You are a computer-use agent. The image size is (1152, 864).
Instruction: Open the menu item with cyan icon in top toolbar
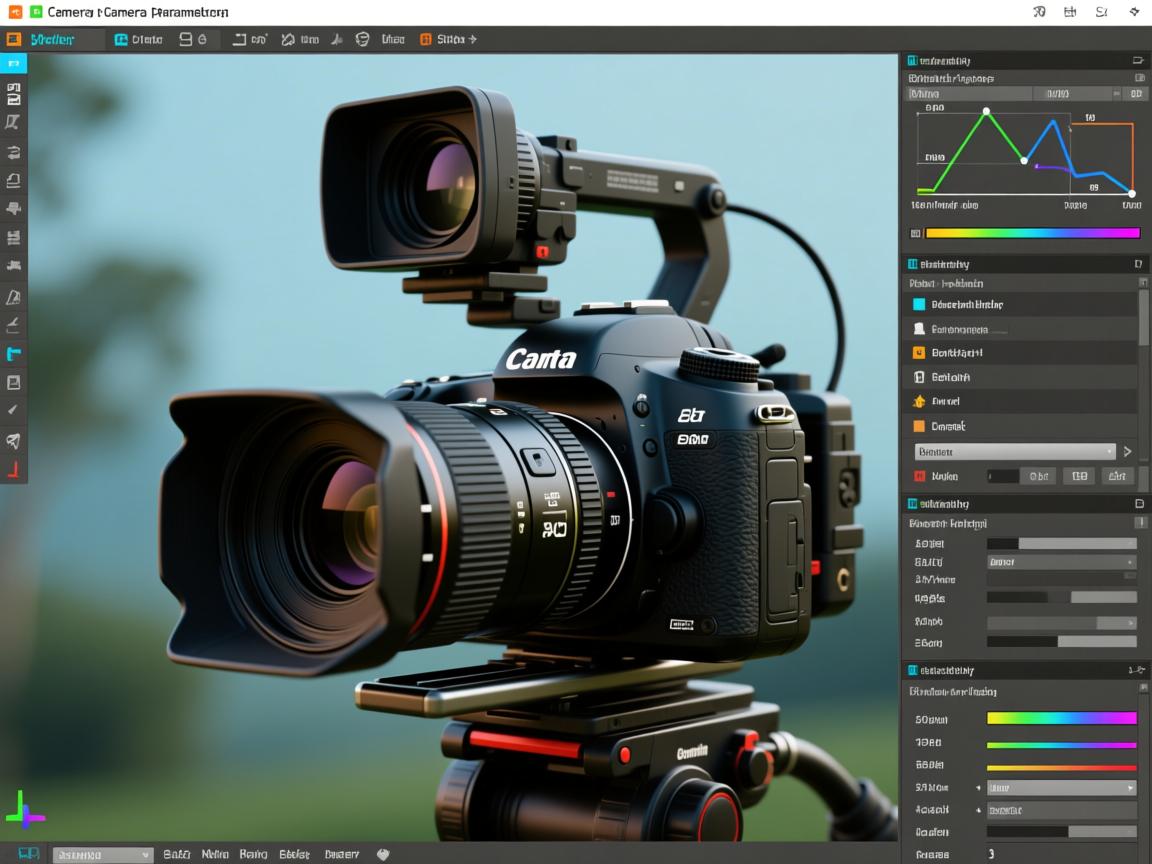pos(138,40)
